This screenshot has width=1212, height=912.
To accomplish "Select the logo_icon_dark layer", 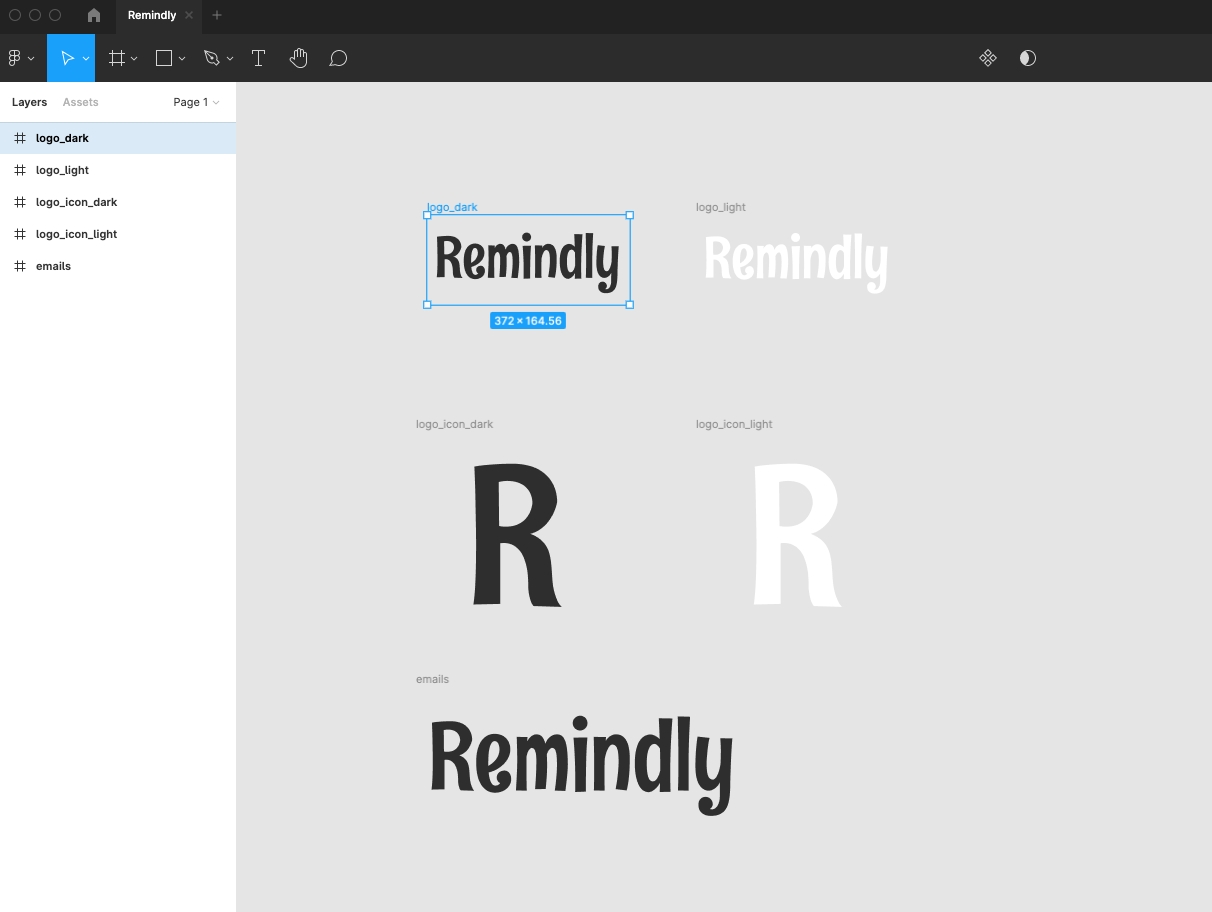I will click(x=76, y=202).
